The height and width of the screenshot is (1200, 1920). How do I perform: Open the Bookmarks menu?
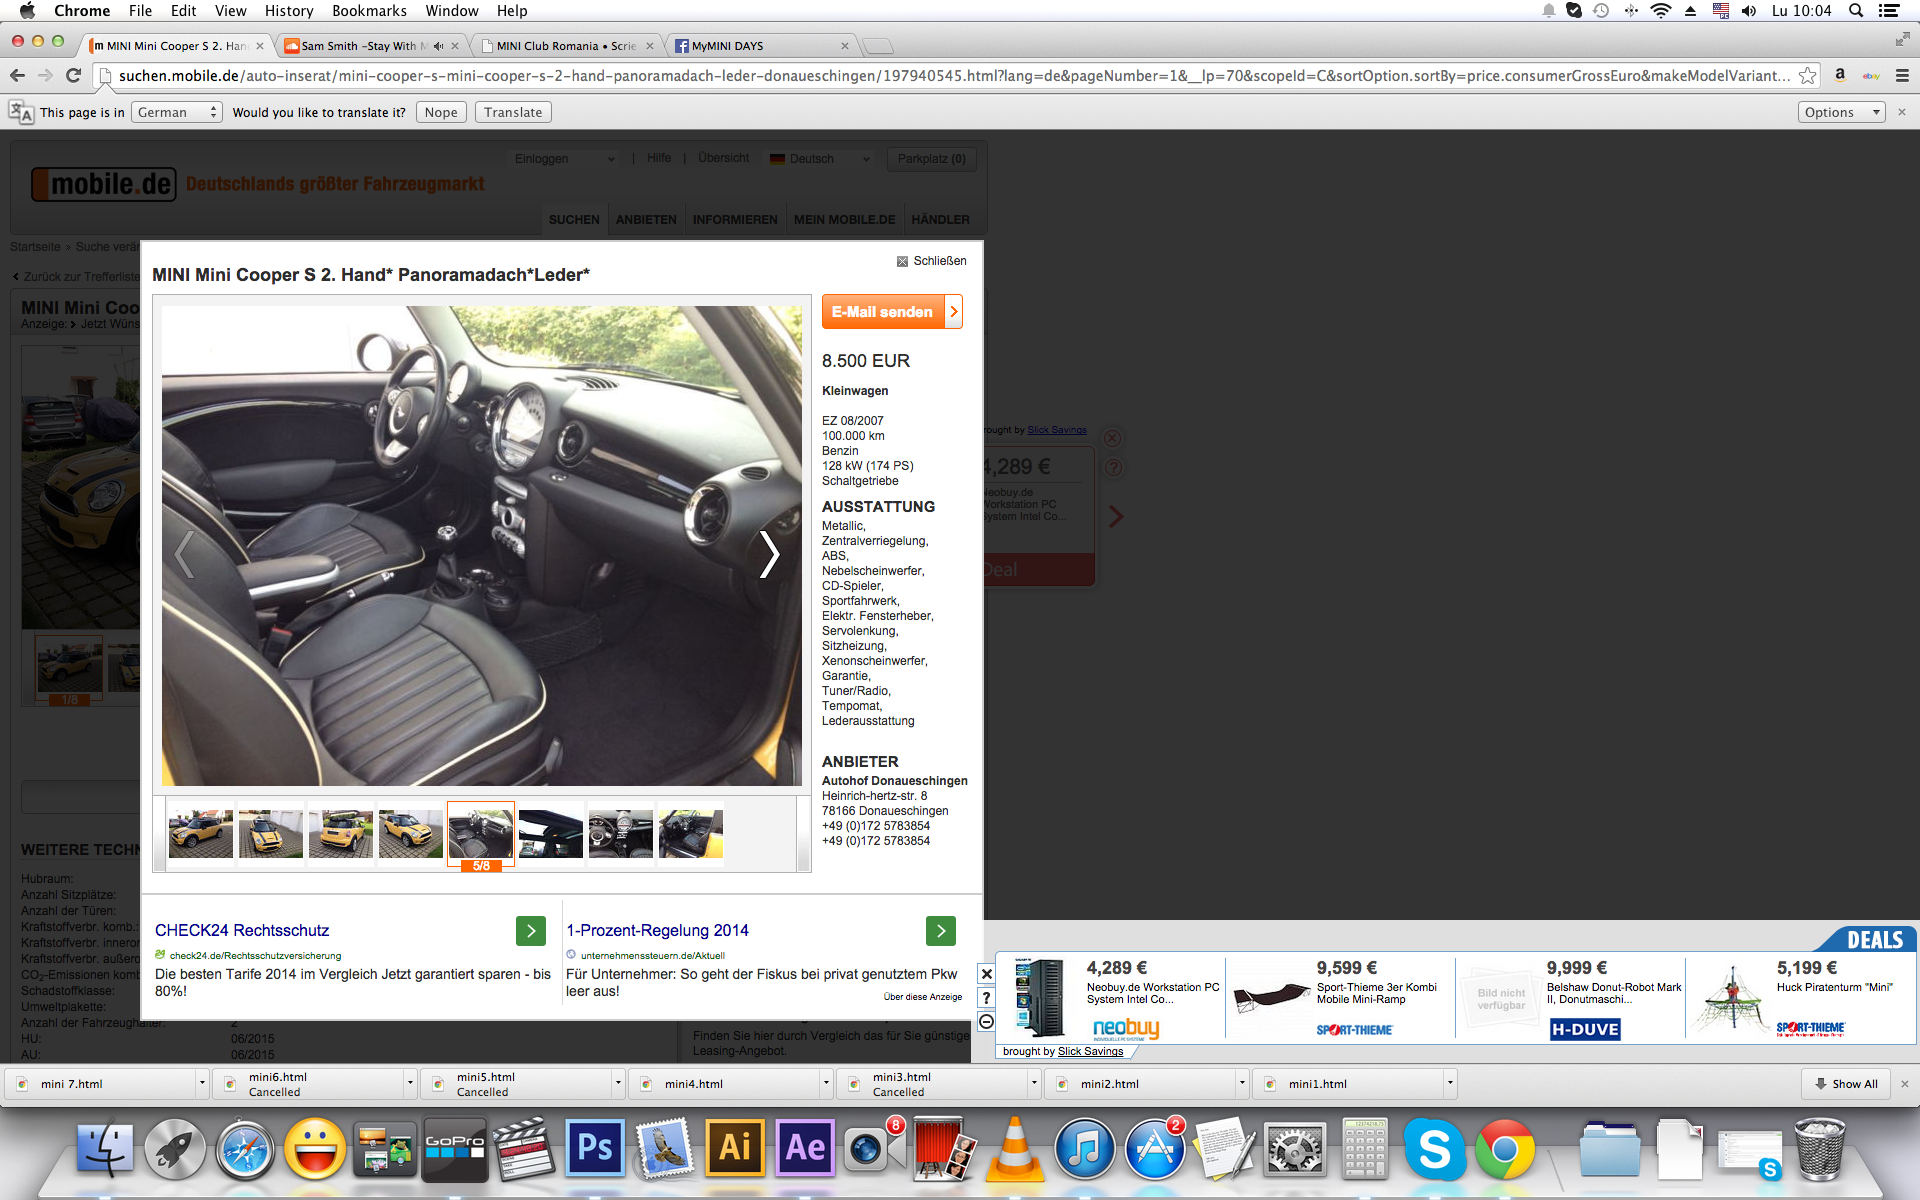(369, 11)
